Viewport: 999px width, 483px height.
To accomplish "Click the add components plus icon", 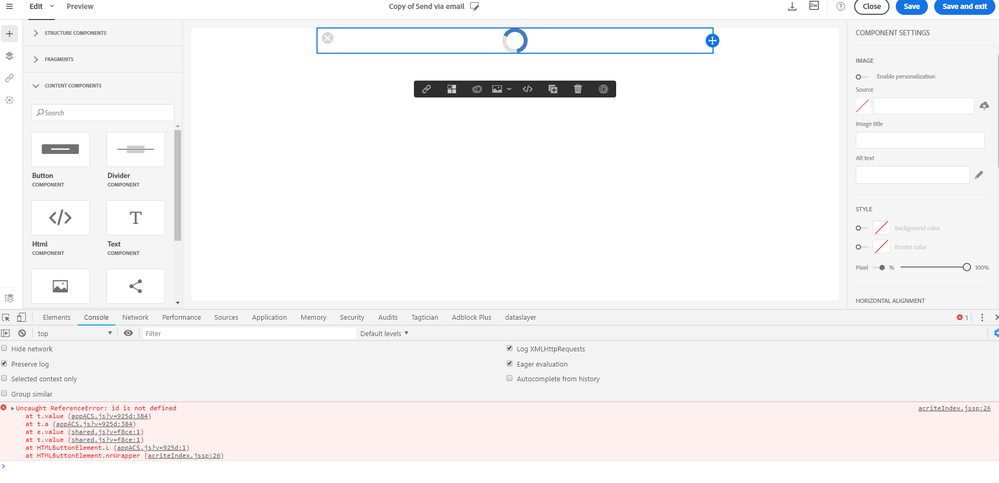I will (x=9, y=34).
